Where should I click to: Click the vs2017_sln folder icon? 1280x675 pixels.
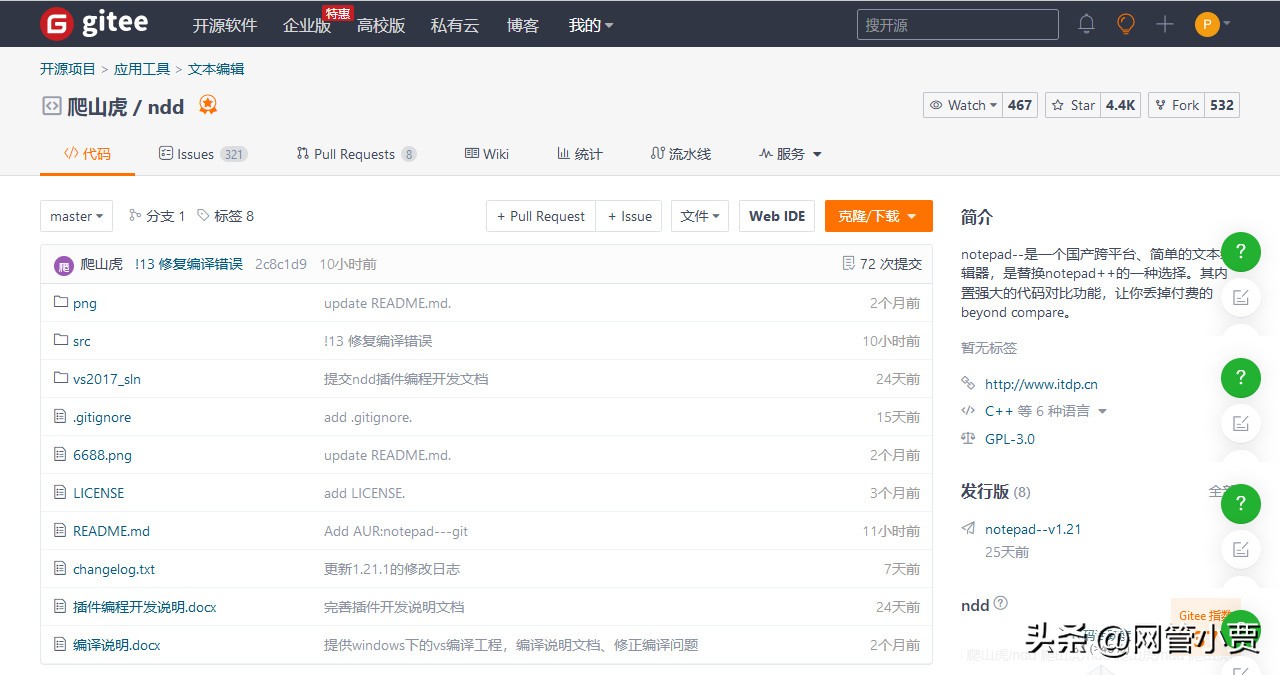coord(61,378)
